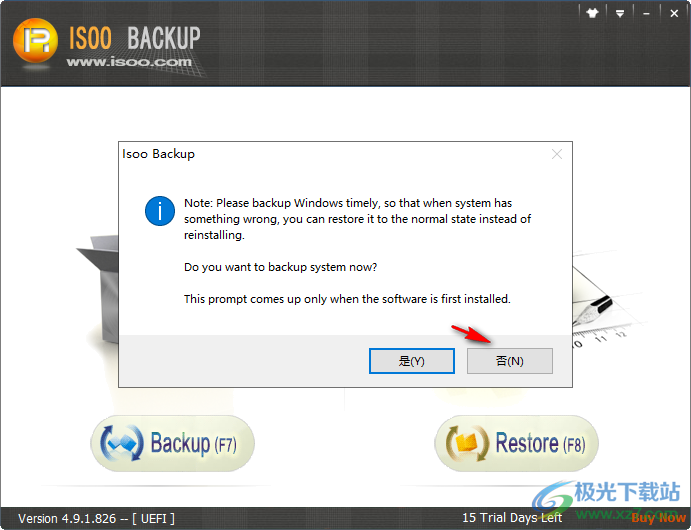
Task: Click the blue info icon in dialog
Action: point(160,211)
